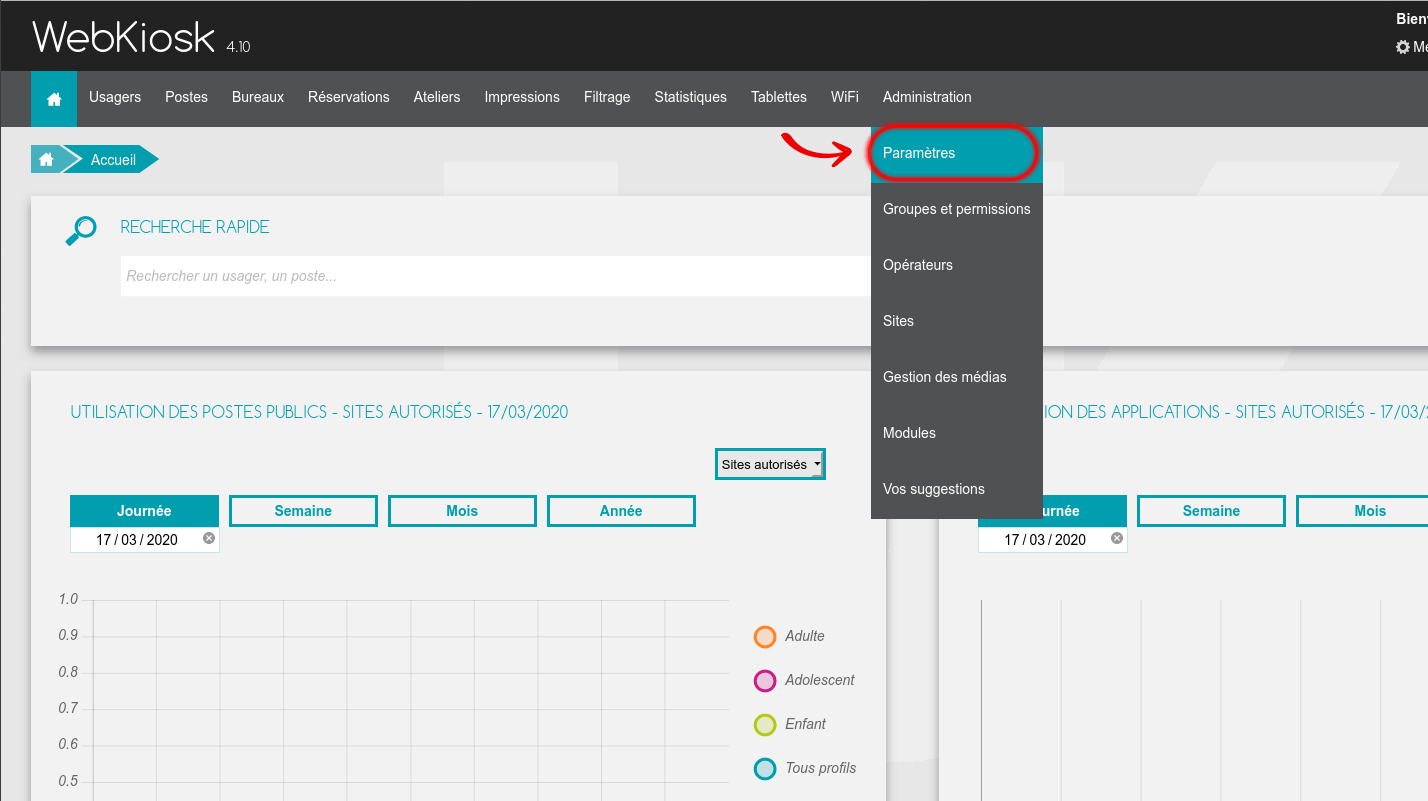Click the Accueil breadcrumb
This screenshot has height=801, width=1428.
113,160
